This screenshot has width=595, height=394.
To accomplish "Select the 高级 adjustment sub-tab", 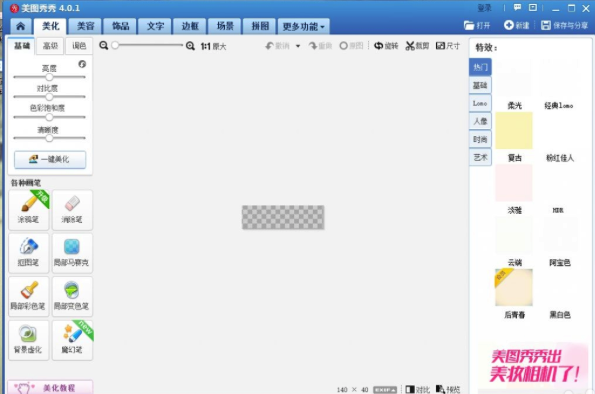I will (x=50, y=46).
